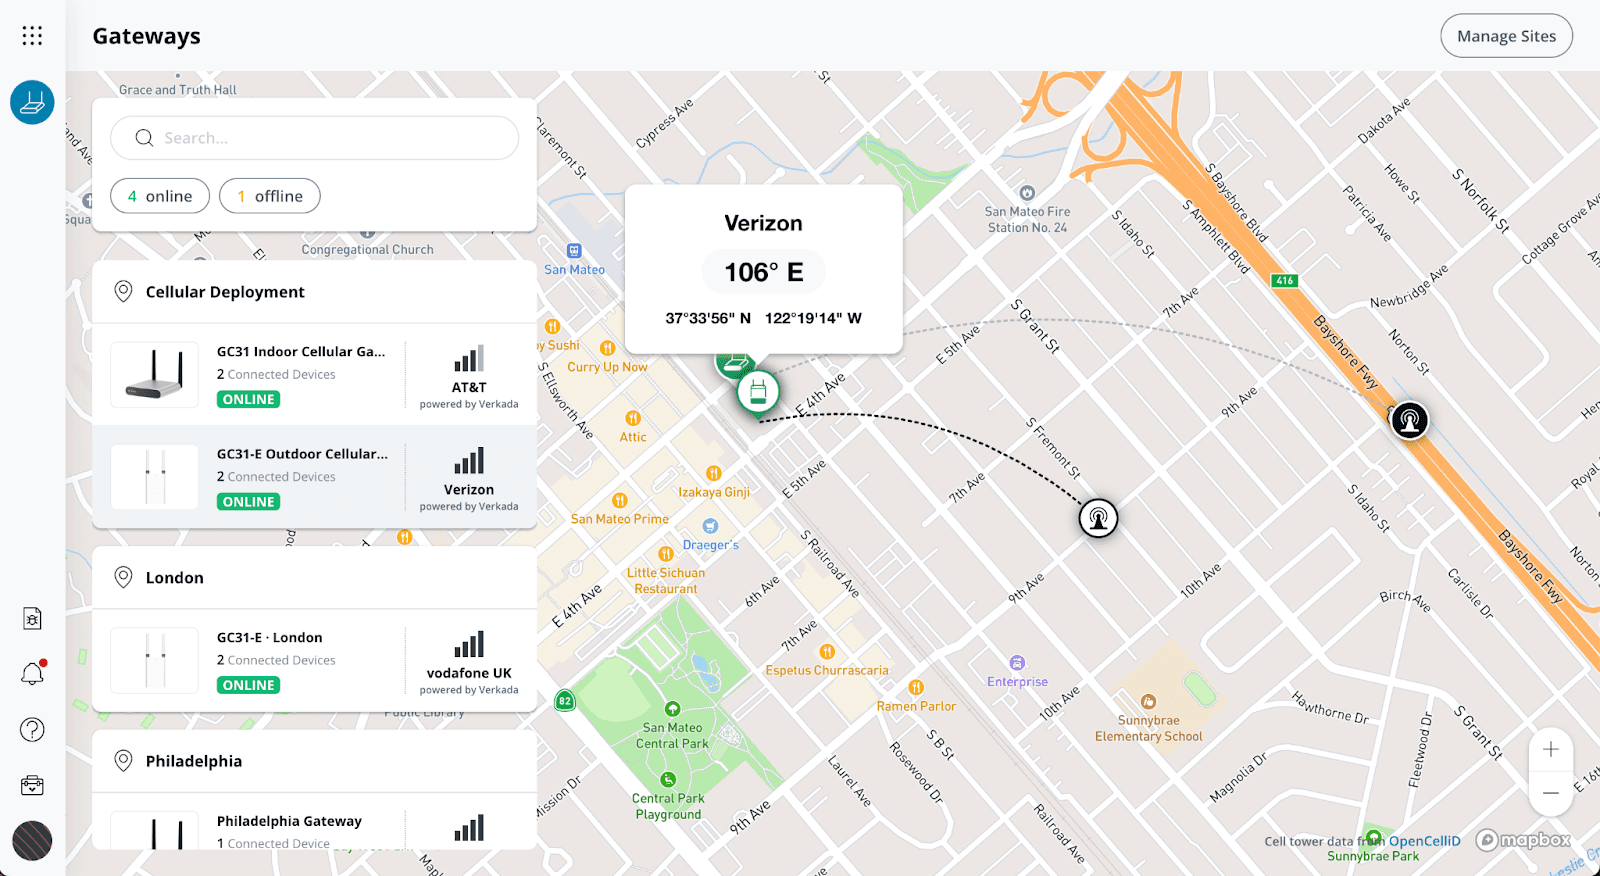Open the apps grid menu
The image size is (1600, 876).
32,36
